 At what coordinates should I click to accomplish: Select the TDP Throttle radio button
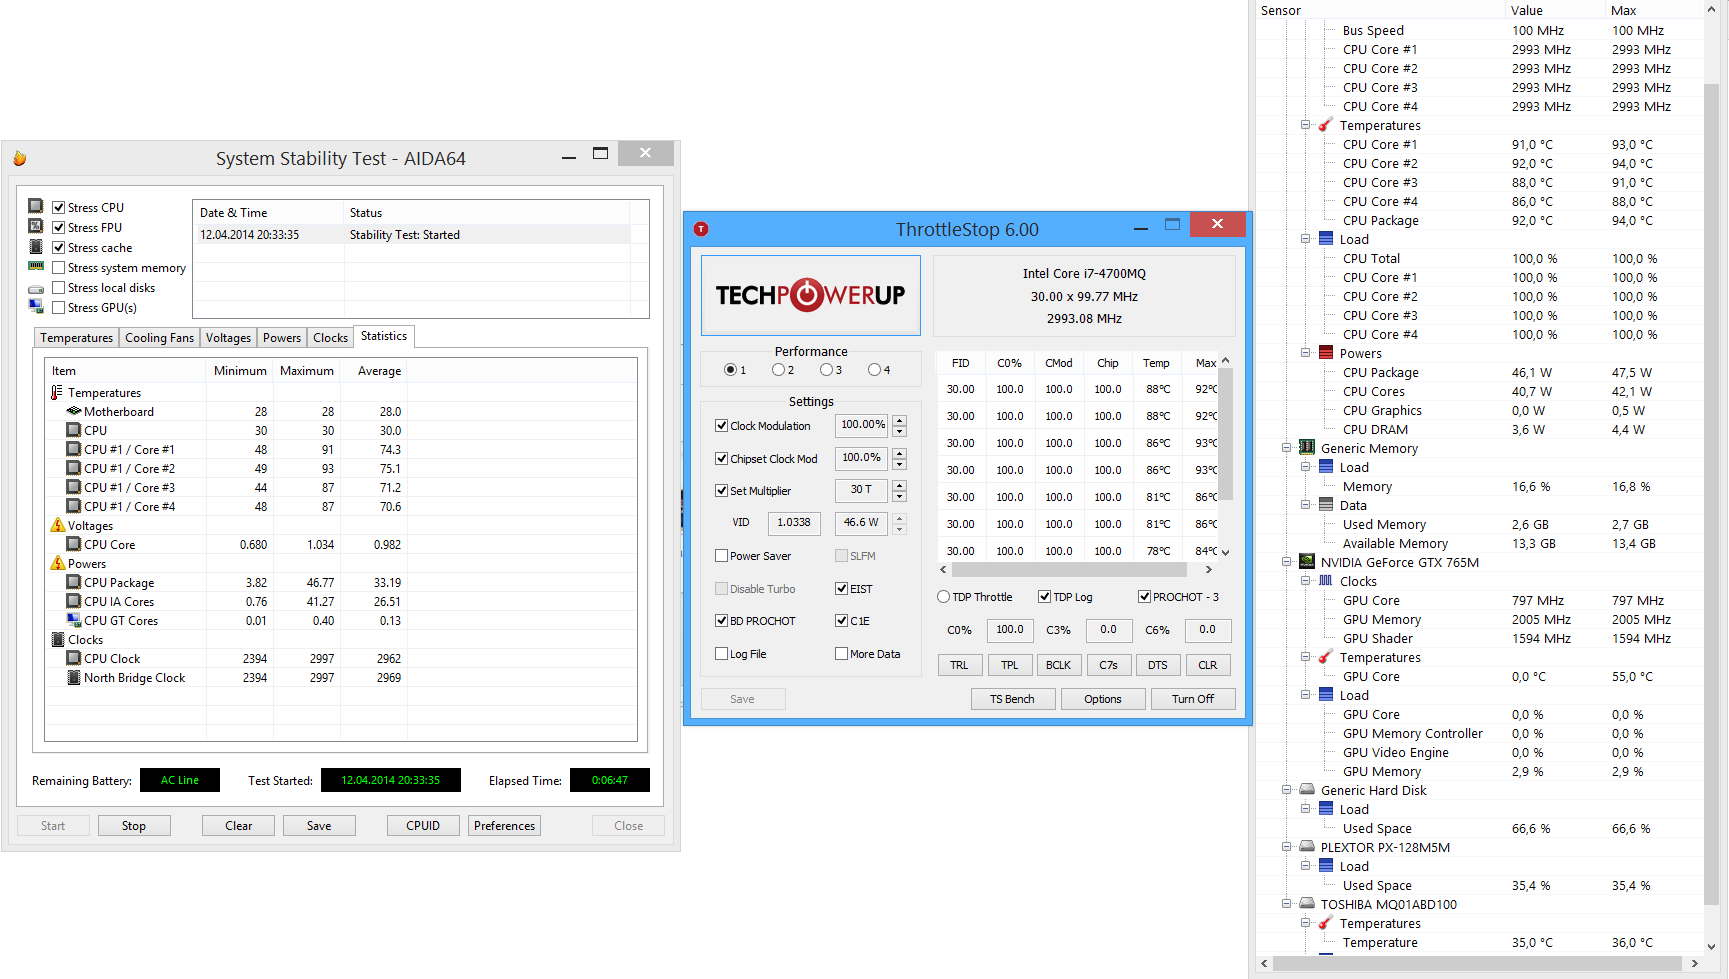(943, 596)
